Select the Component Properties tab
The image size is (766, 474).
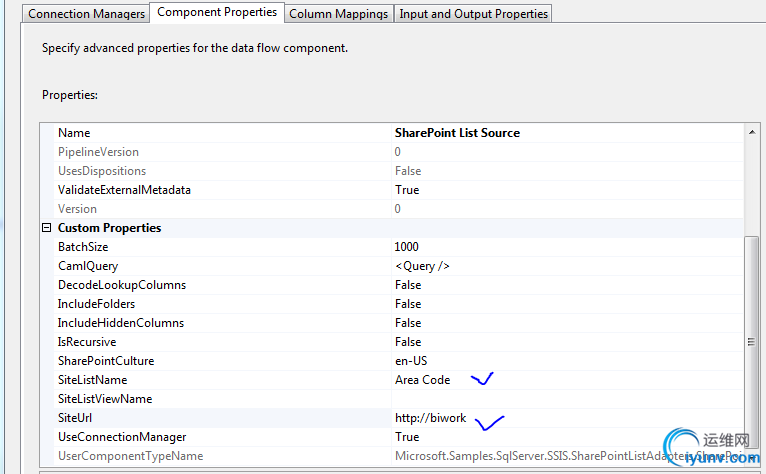217,12
